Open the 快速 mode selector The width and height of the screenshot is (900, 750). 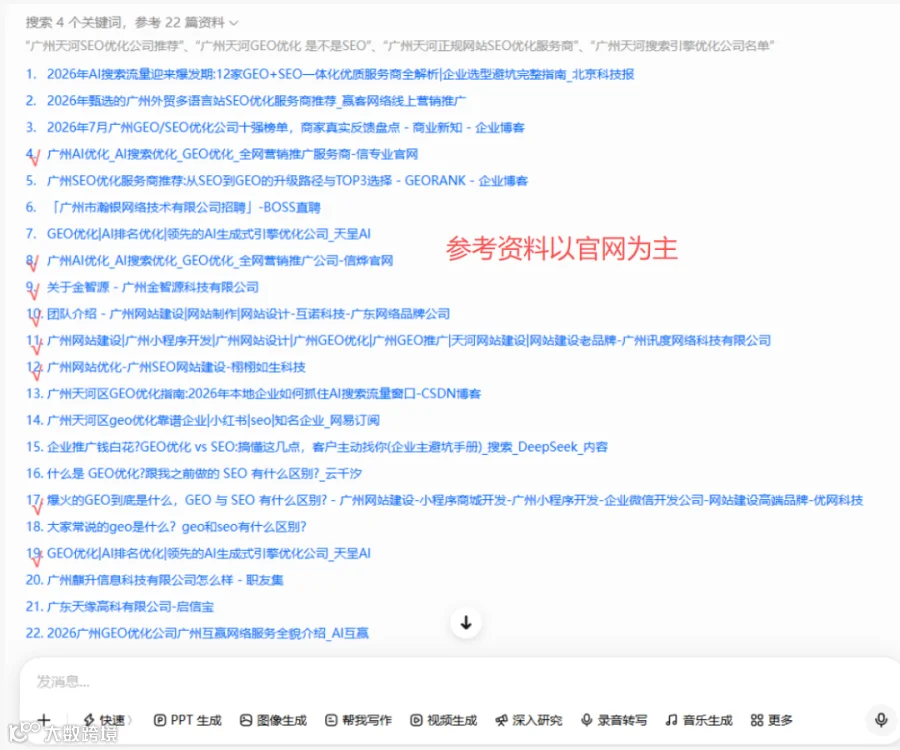coord(108,720)
